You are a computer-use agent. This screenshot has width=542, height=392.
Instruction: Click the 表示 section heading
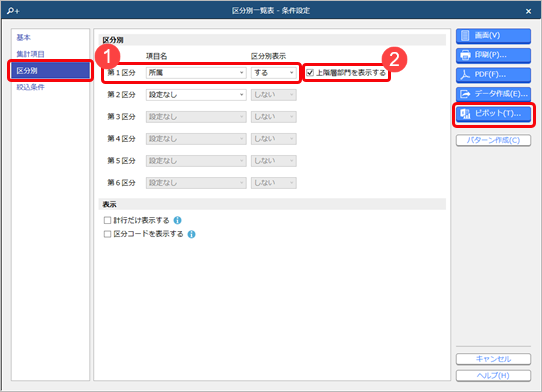(x=109, y=204)
